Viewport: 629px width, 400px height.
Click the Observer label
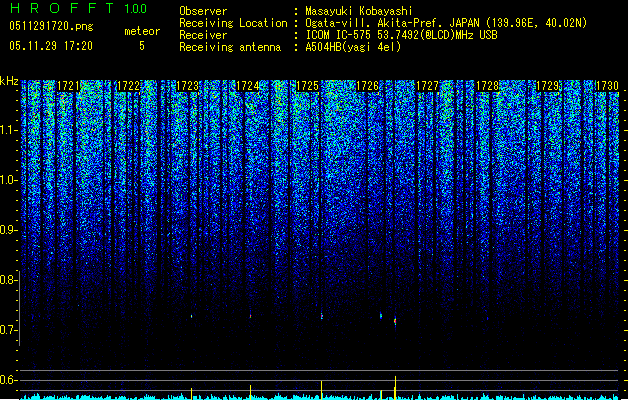point(203,11)
